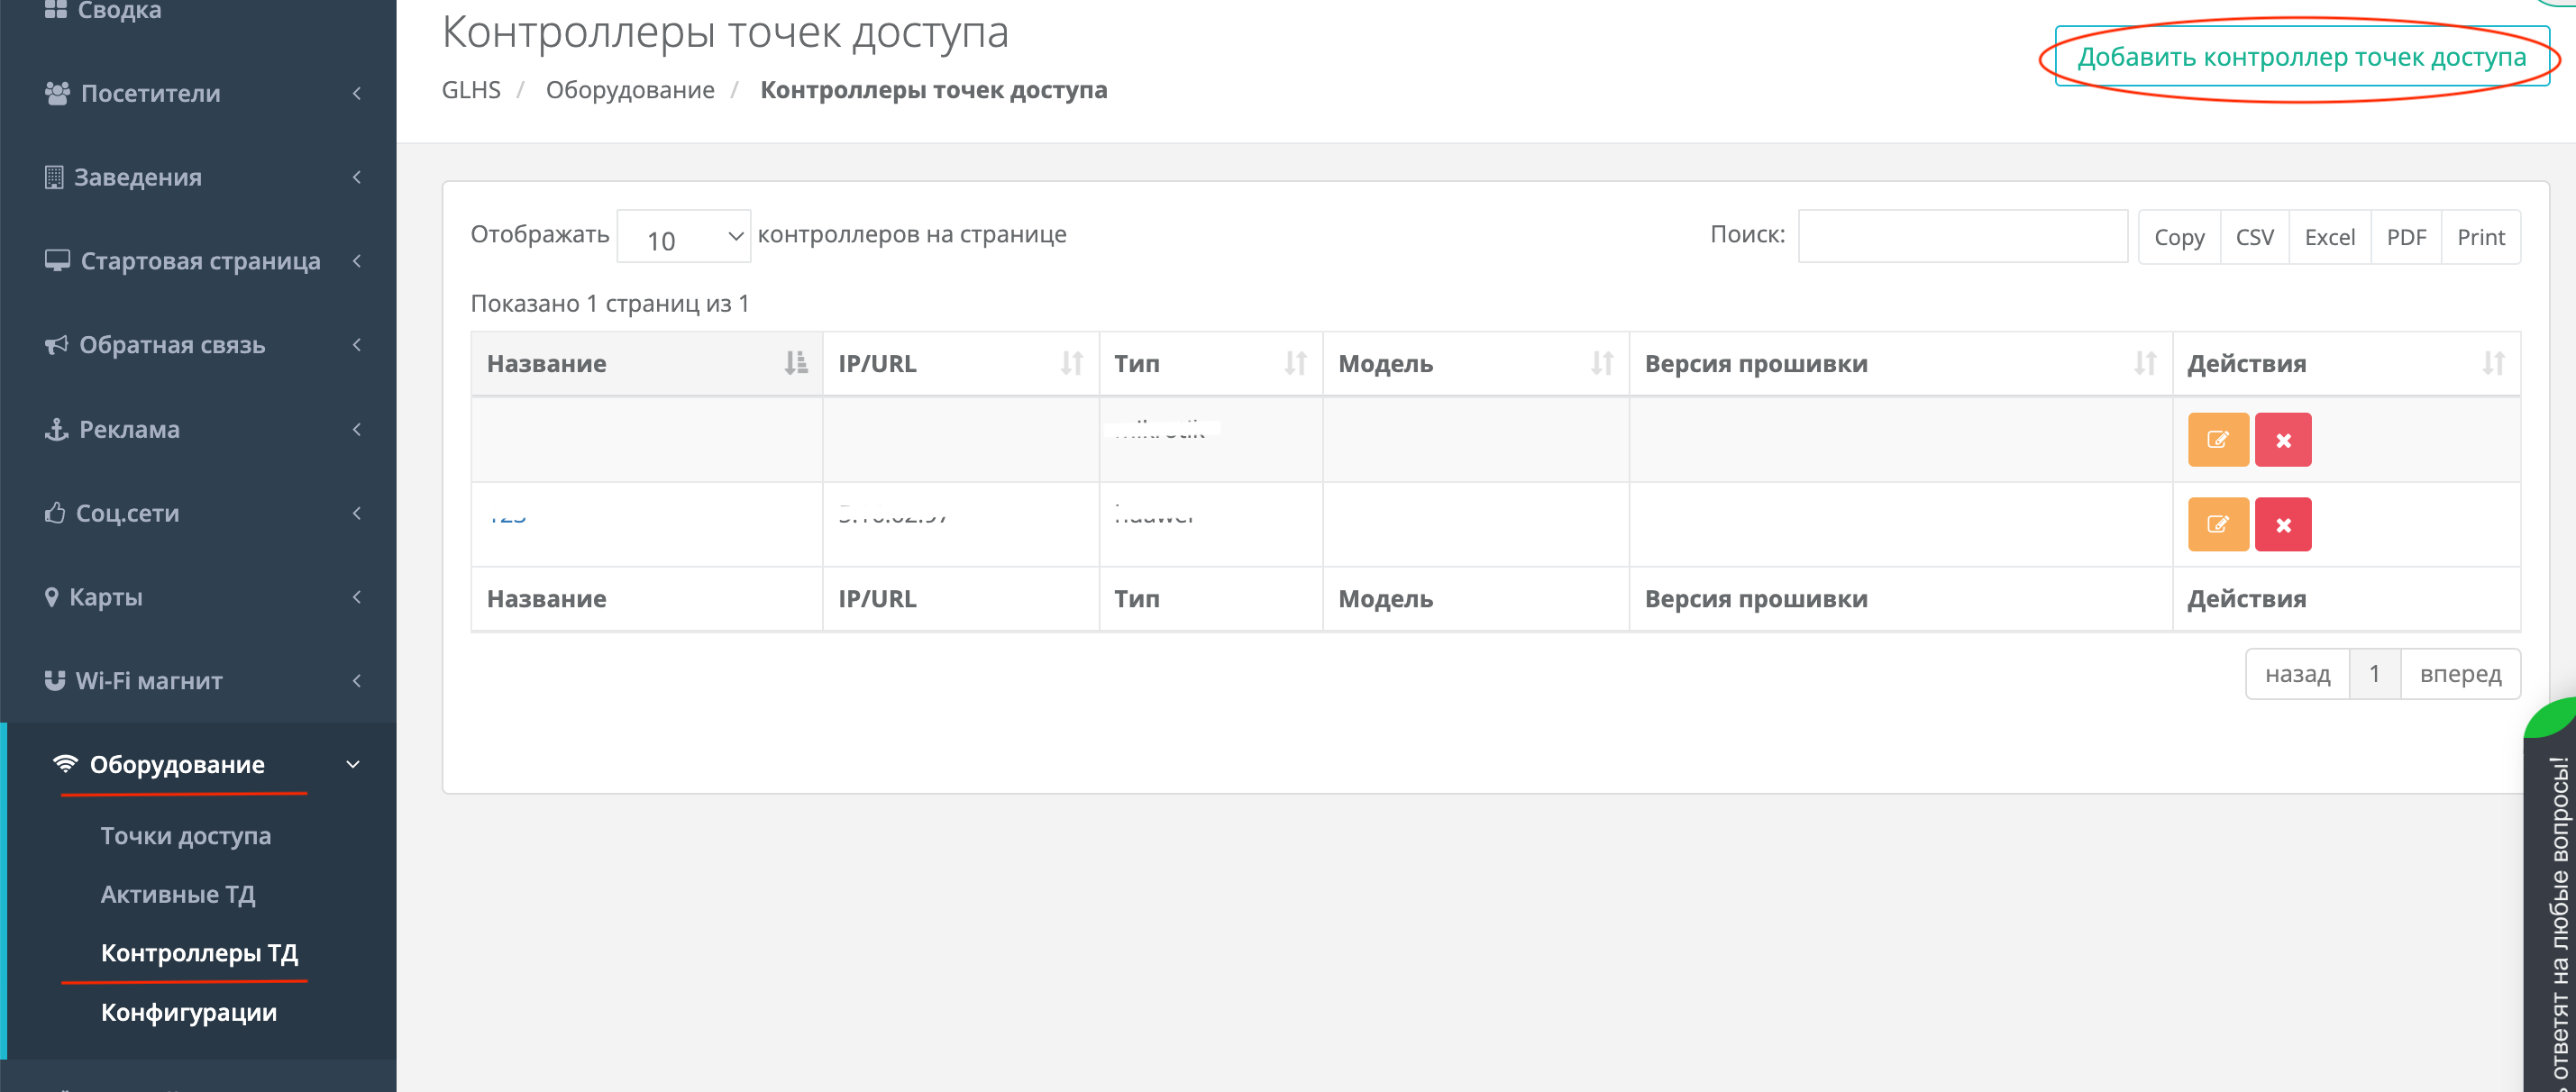Edit the Huawei controller row
The image size is (2576, 1092).
click(2218, 525)
